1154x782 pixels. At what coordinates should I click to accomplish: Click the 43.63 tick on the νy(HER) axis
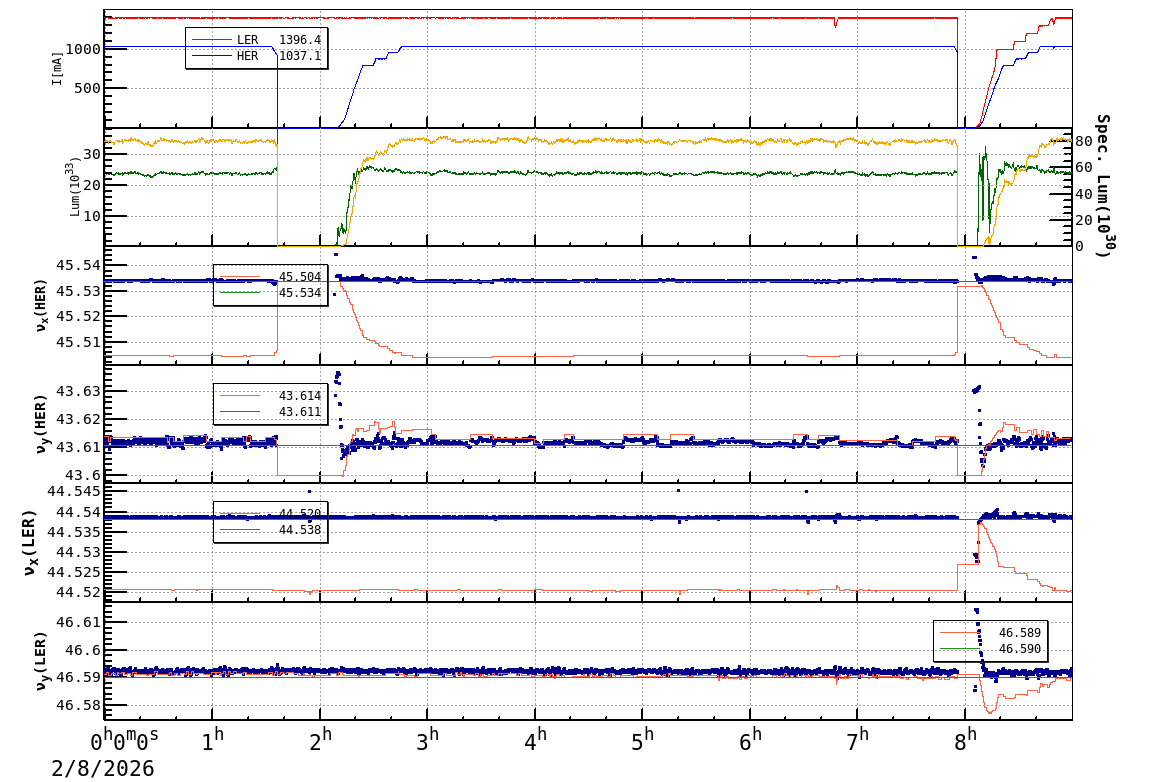78,391
